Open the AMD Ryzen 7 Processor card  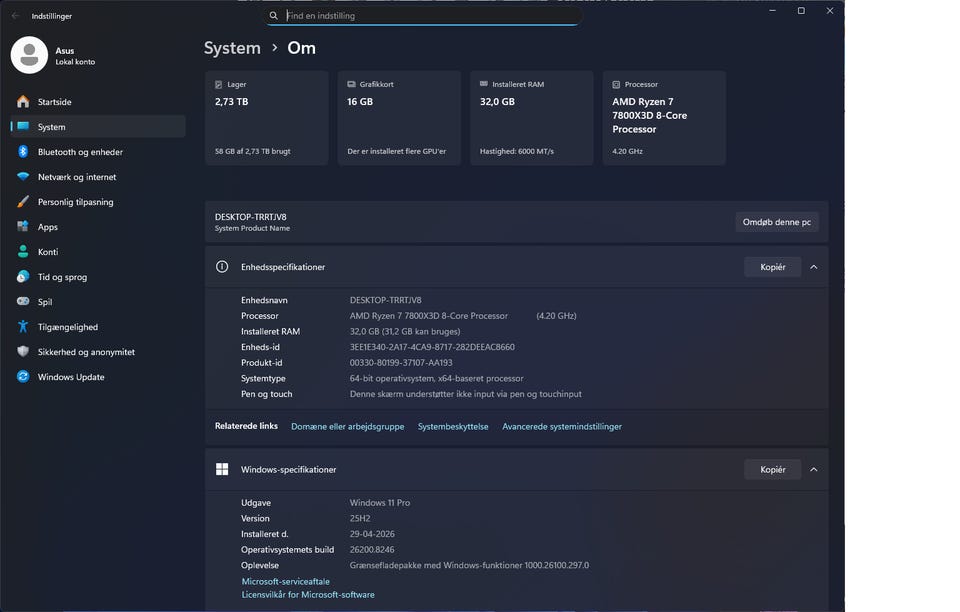coord(664,118)
